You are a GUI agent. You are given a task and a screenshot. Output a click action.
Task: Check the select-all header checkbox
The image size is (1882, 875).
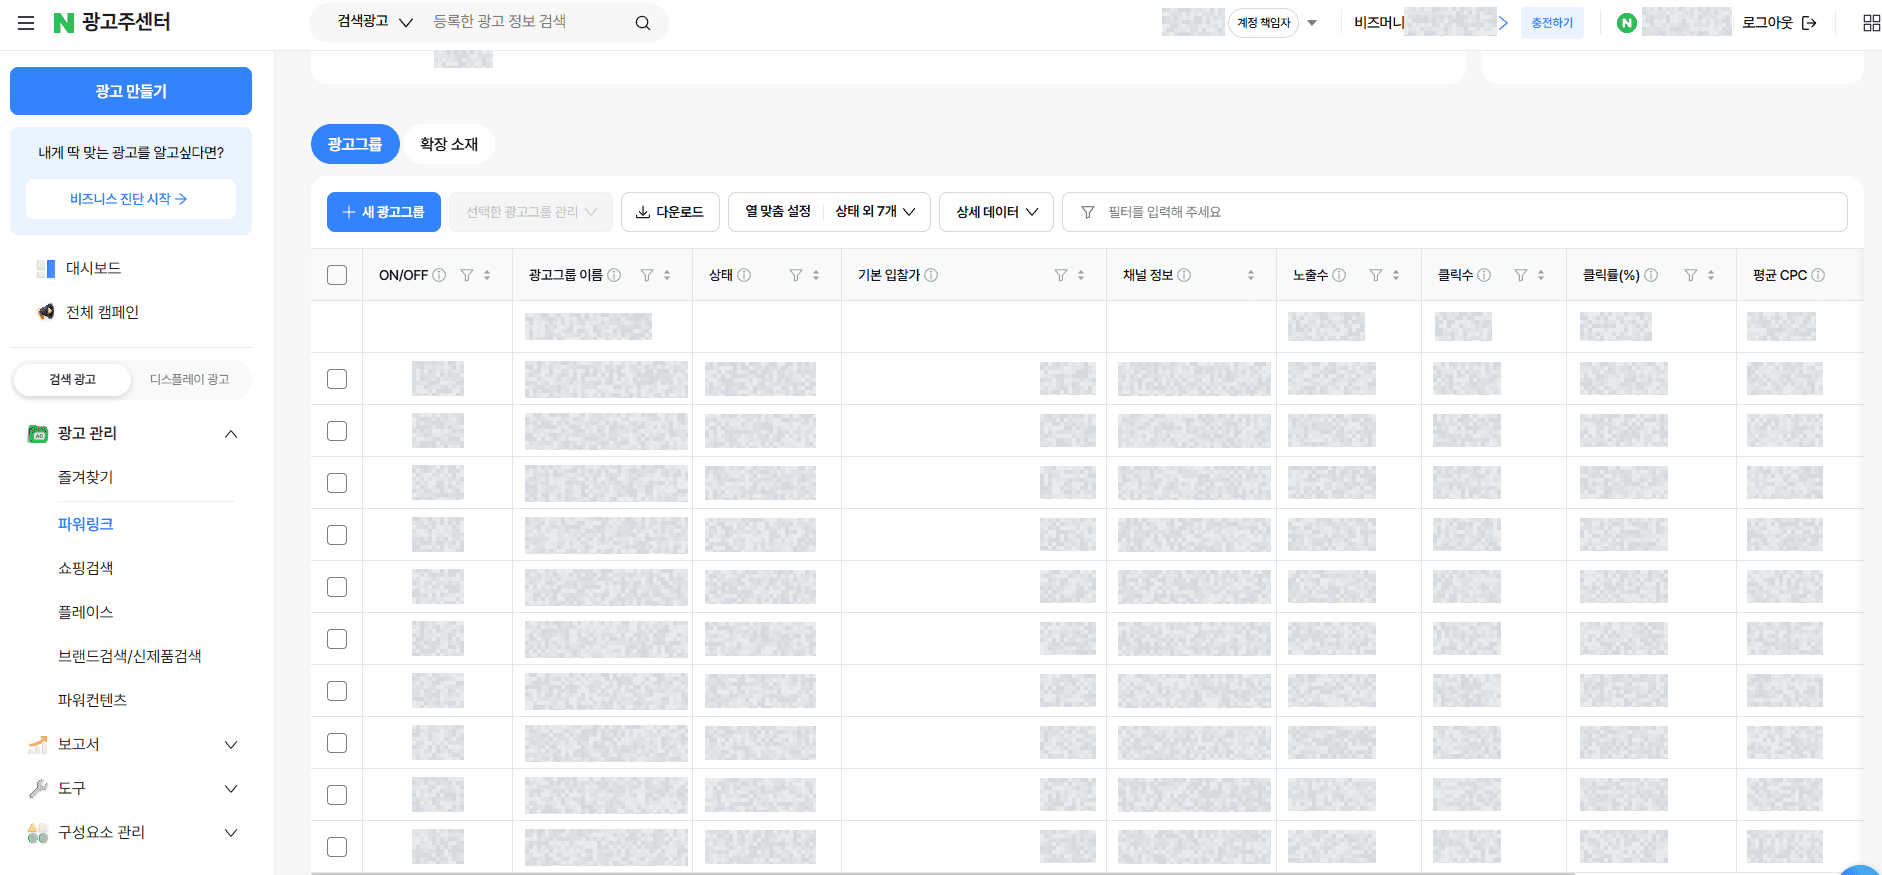[337, 275]
